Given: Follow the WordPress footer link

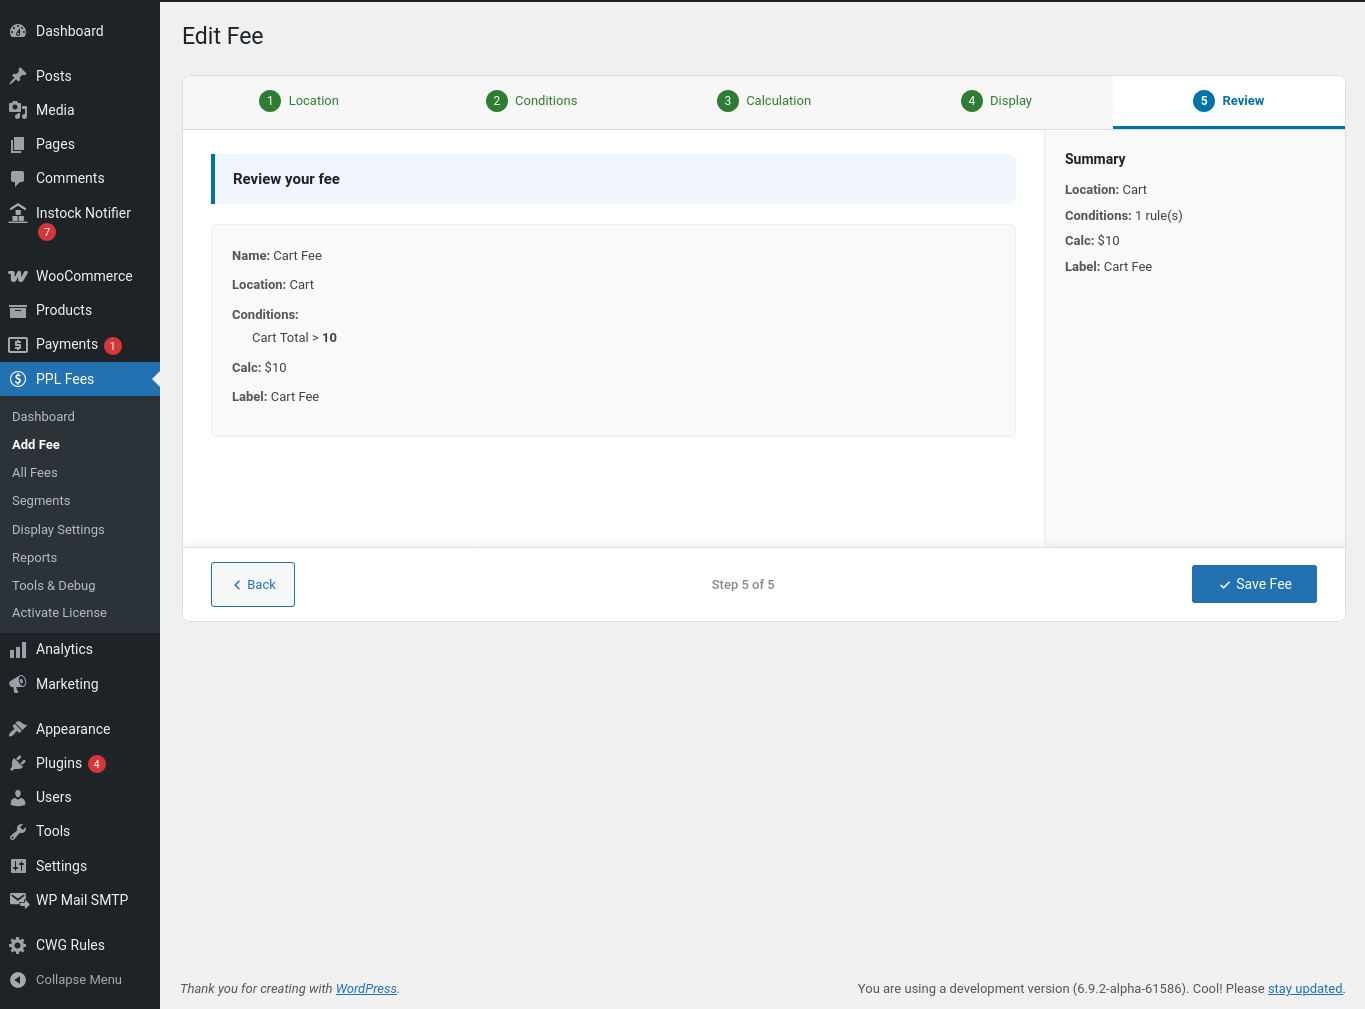Looking at the screenshot, I should (x=366, y=989).
